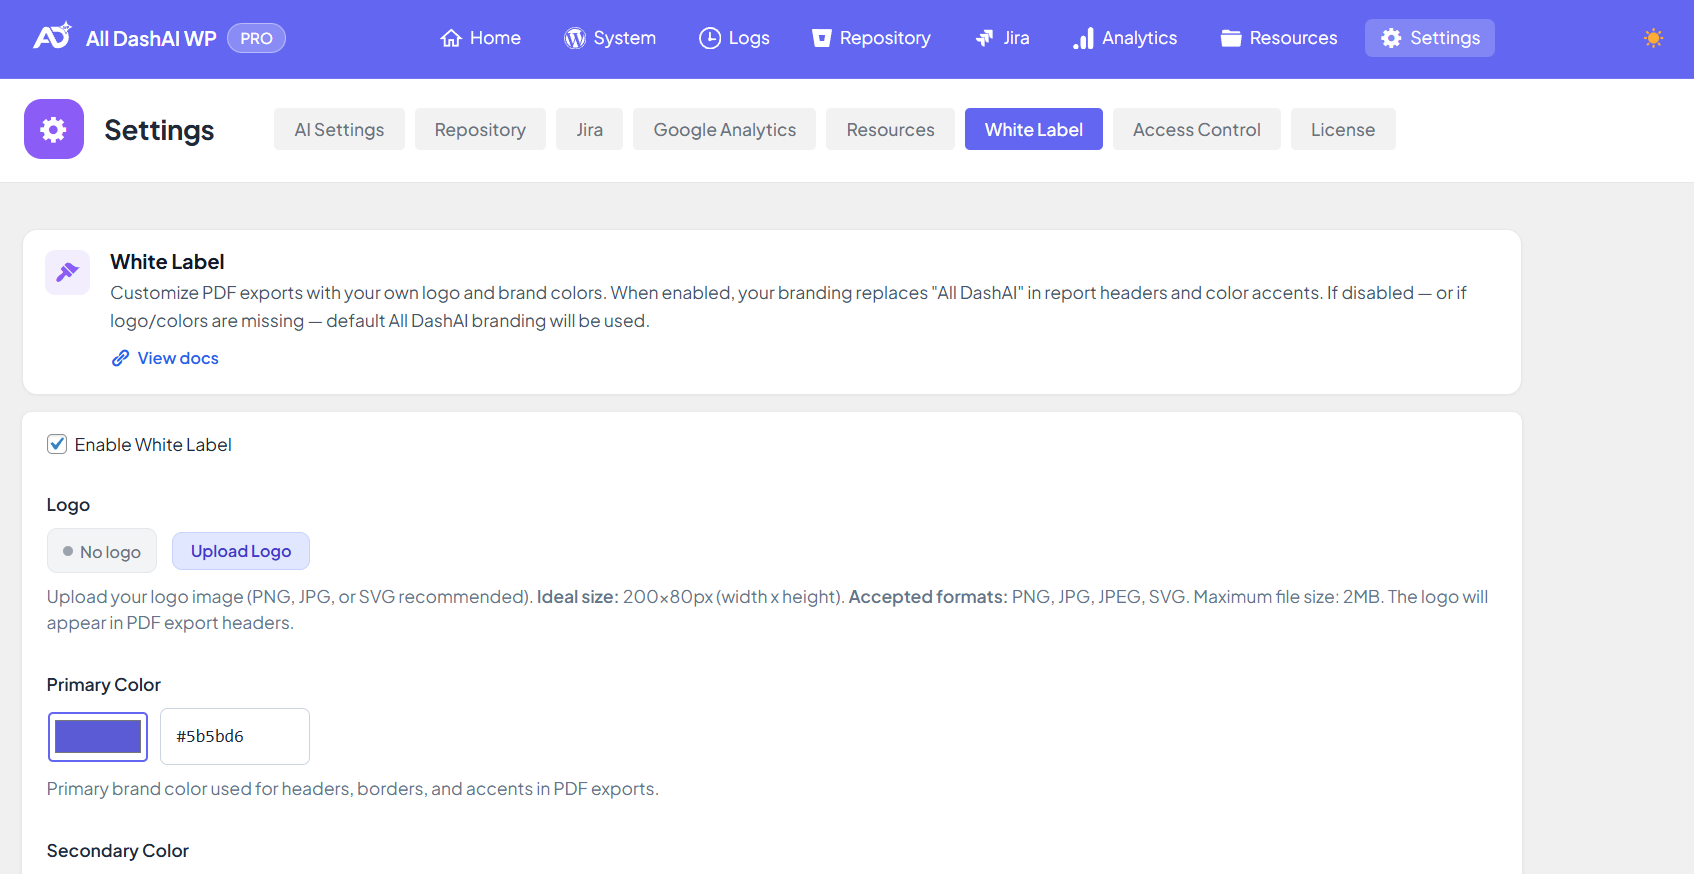1694x879 pixels.
Task: Open the Repository navigation item
Action: [x=871, y=38]
